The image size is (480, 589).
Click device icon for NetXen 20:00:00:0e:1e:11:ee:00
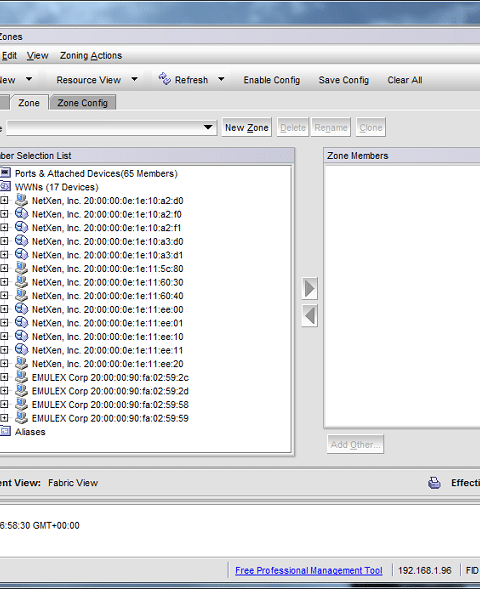[x=22, y=309]
